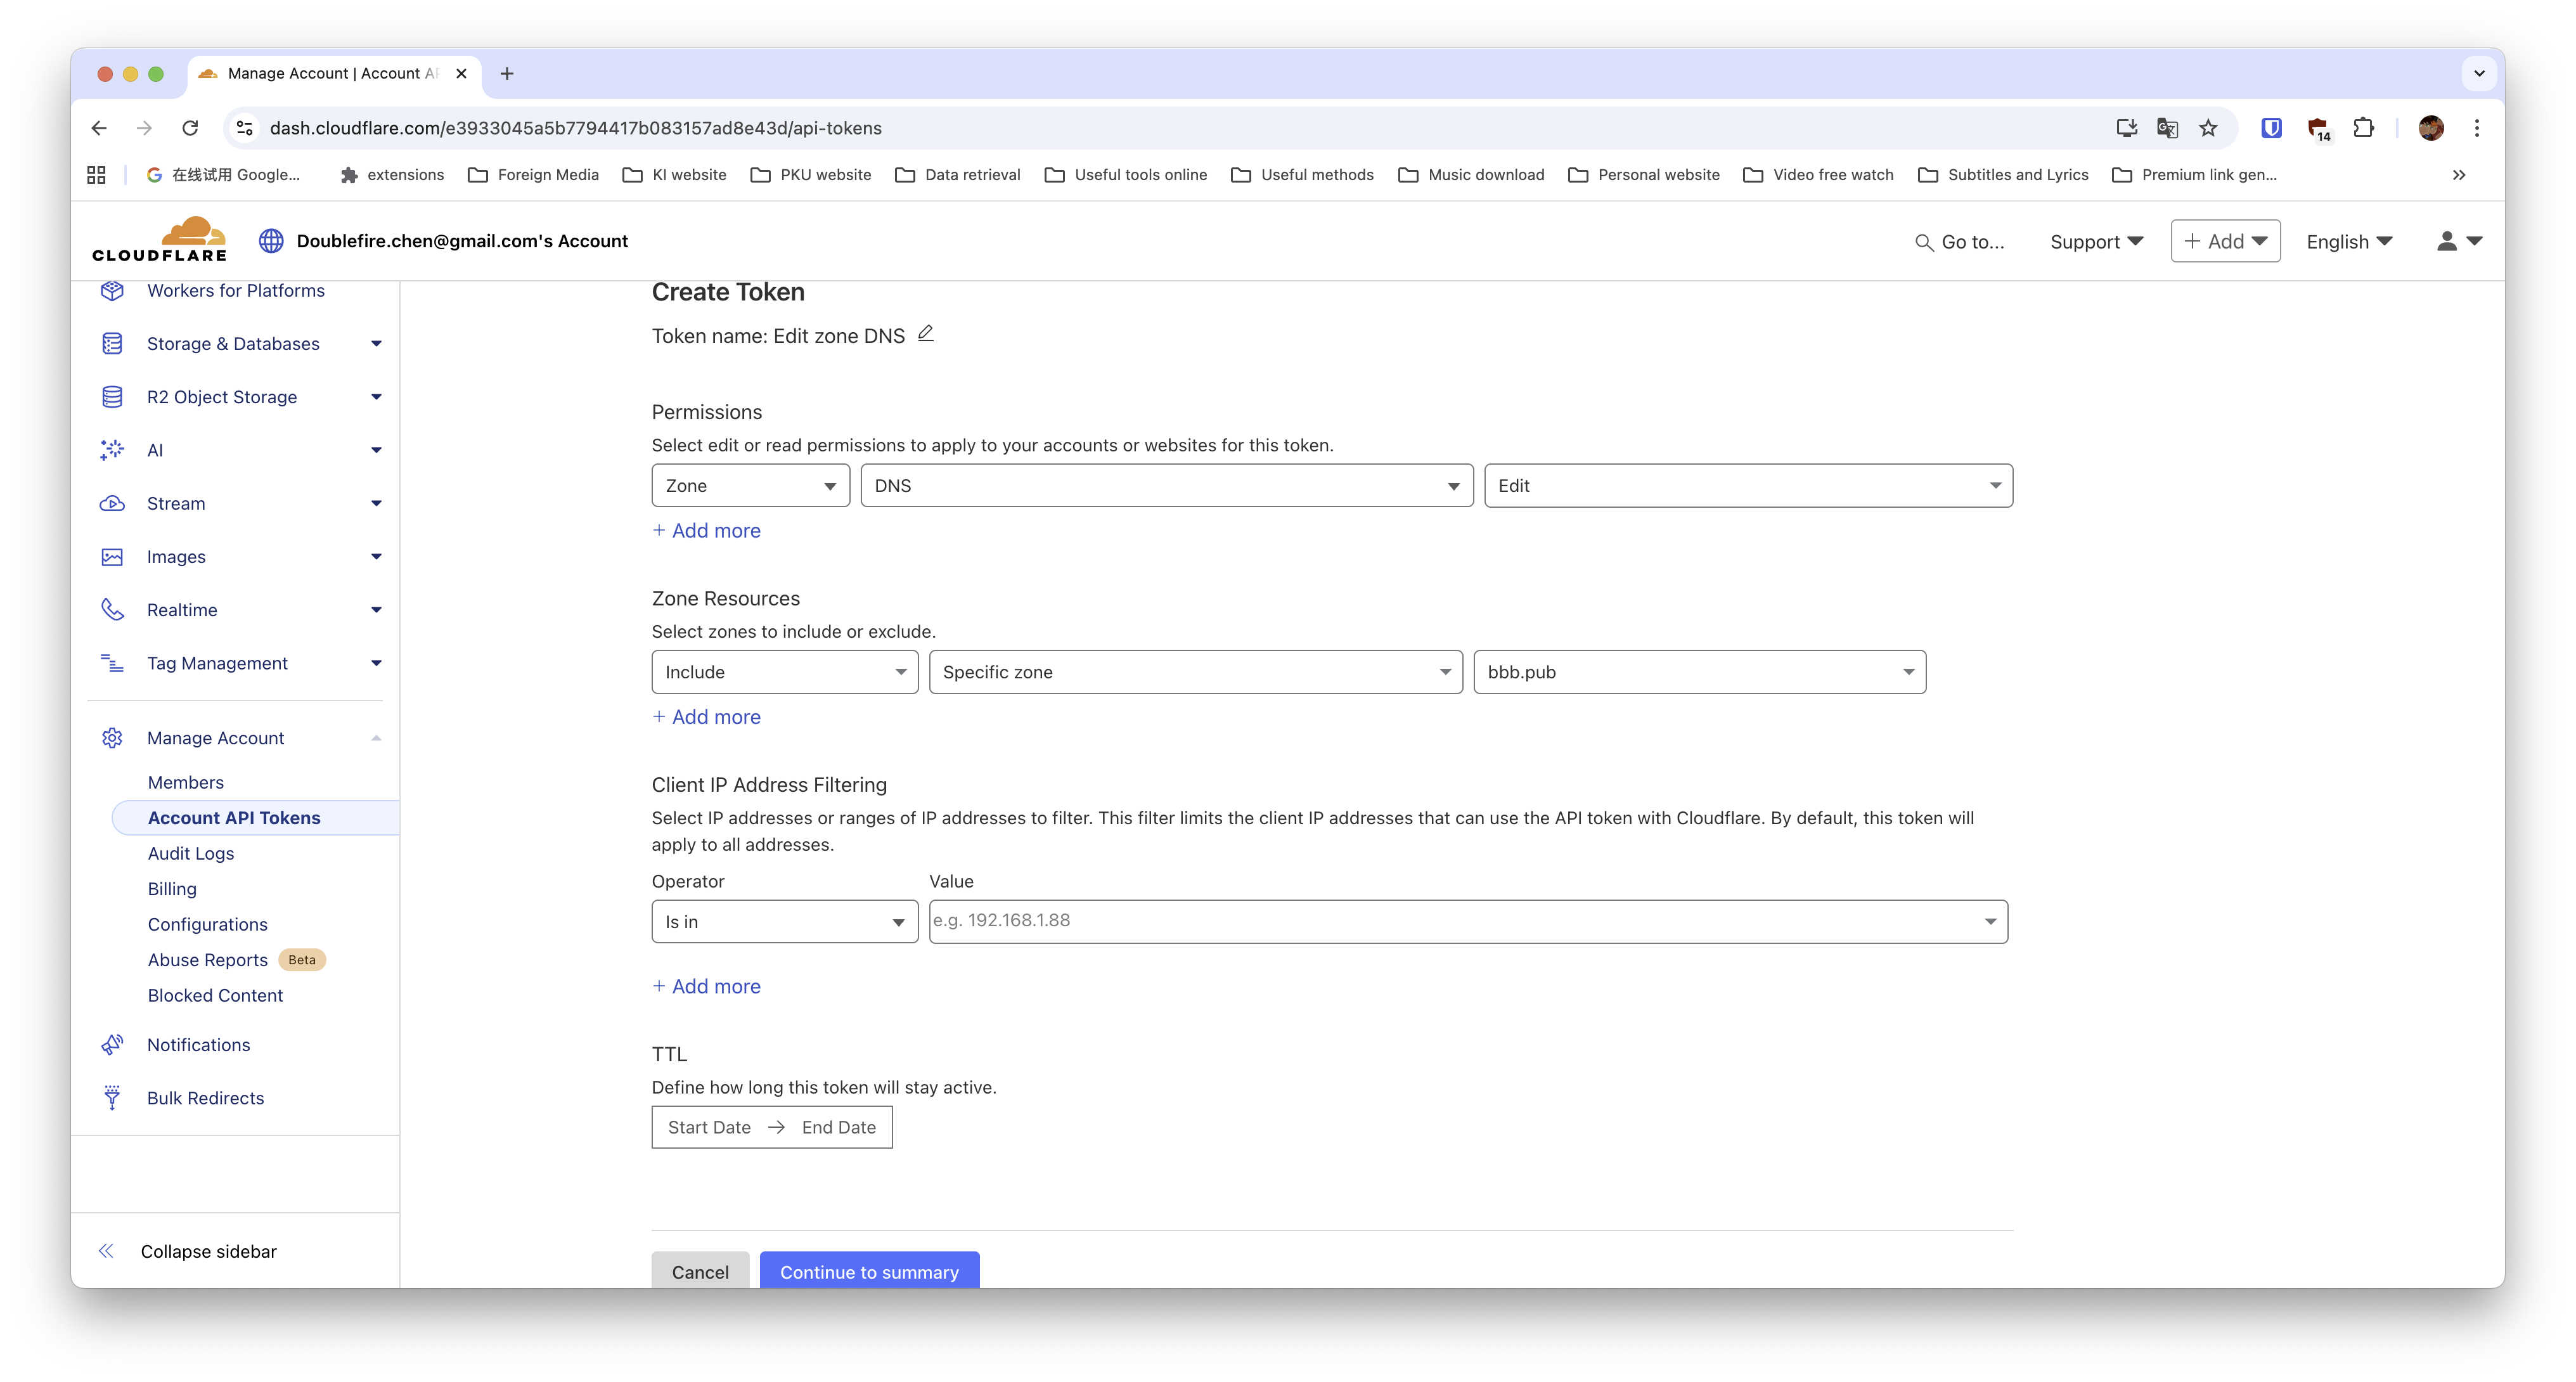Click the account globe icon in header

pos(271,241)
